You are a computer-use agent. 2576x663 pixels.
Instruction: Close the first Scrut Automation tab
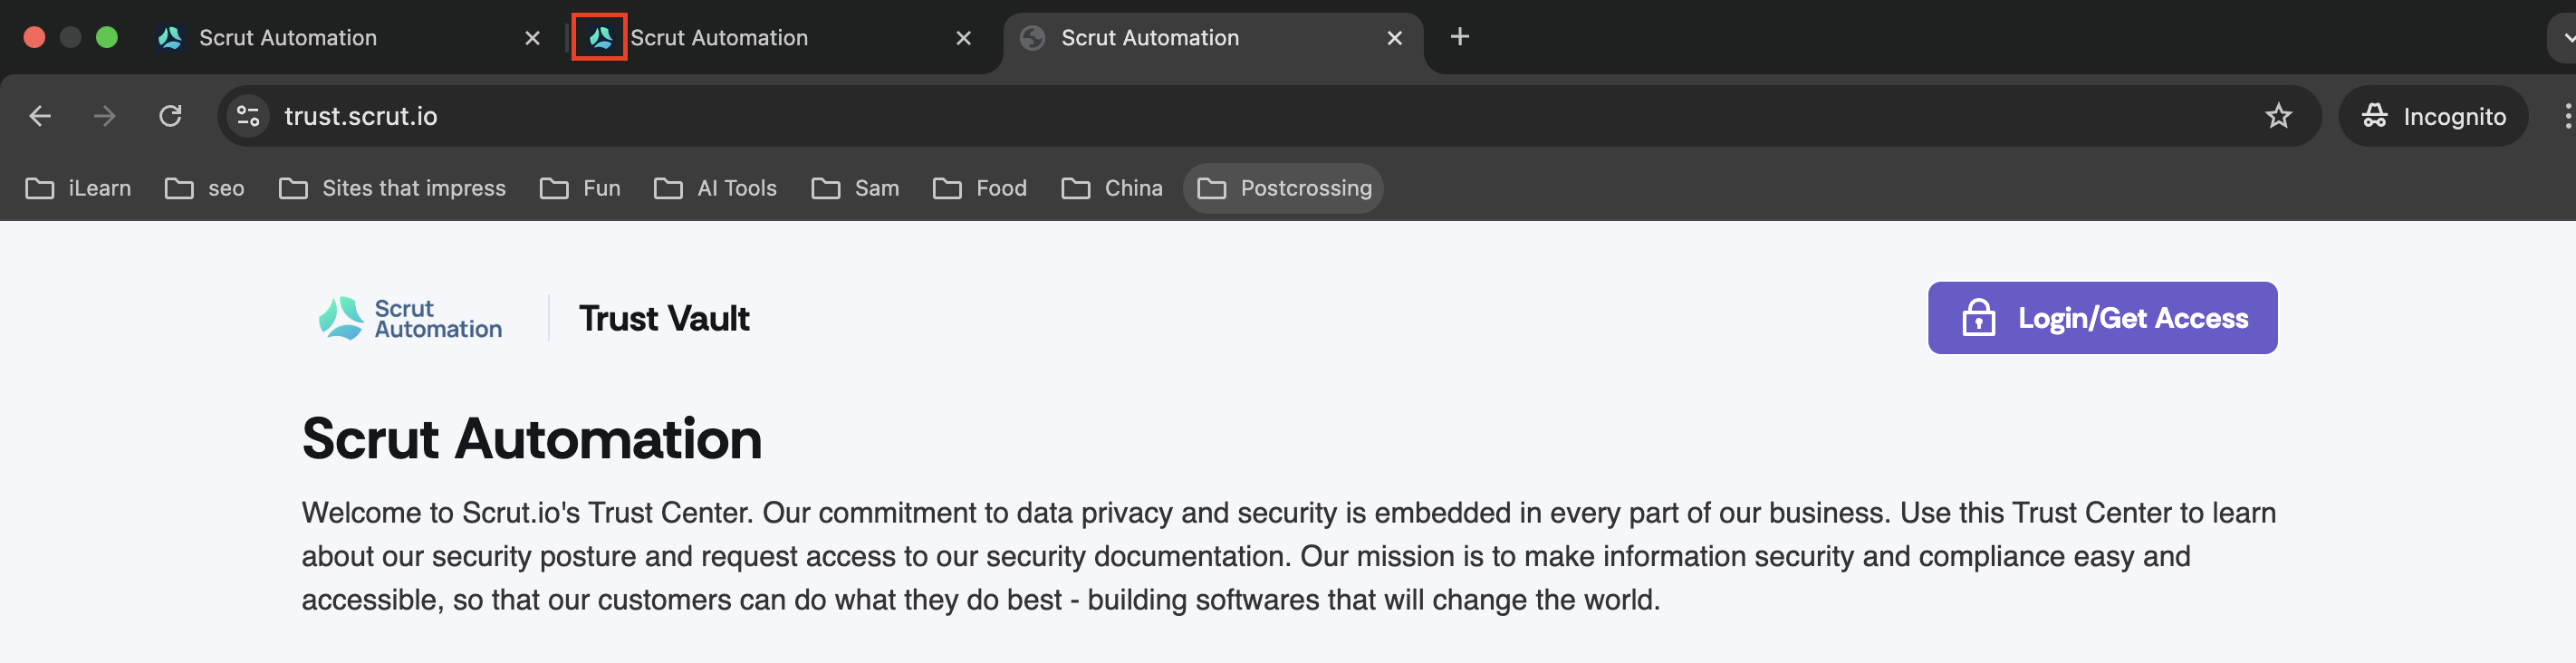532,38
